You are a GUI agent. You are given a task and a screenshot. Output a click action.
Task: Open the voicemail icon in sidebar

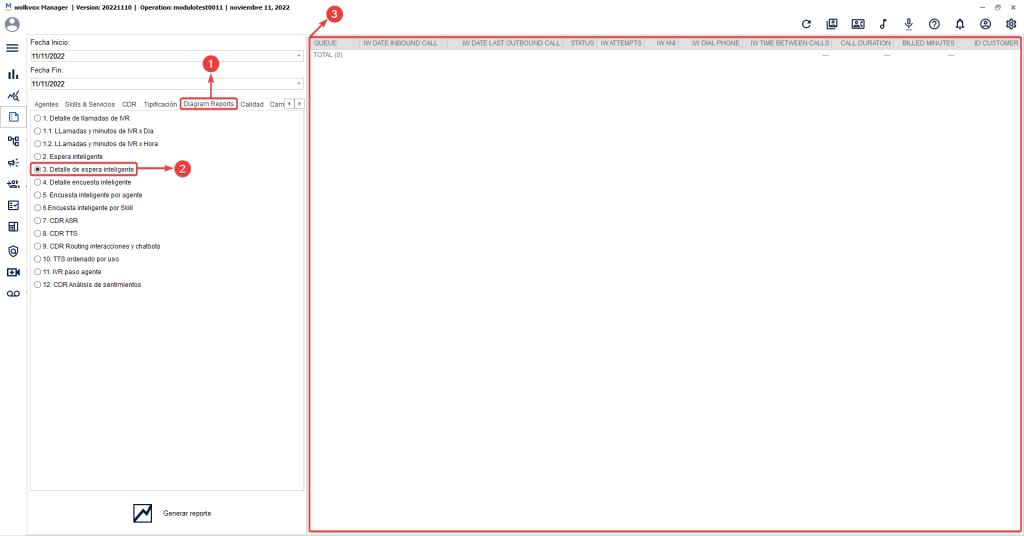coord(13,294)
